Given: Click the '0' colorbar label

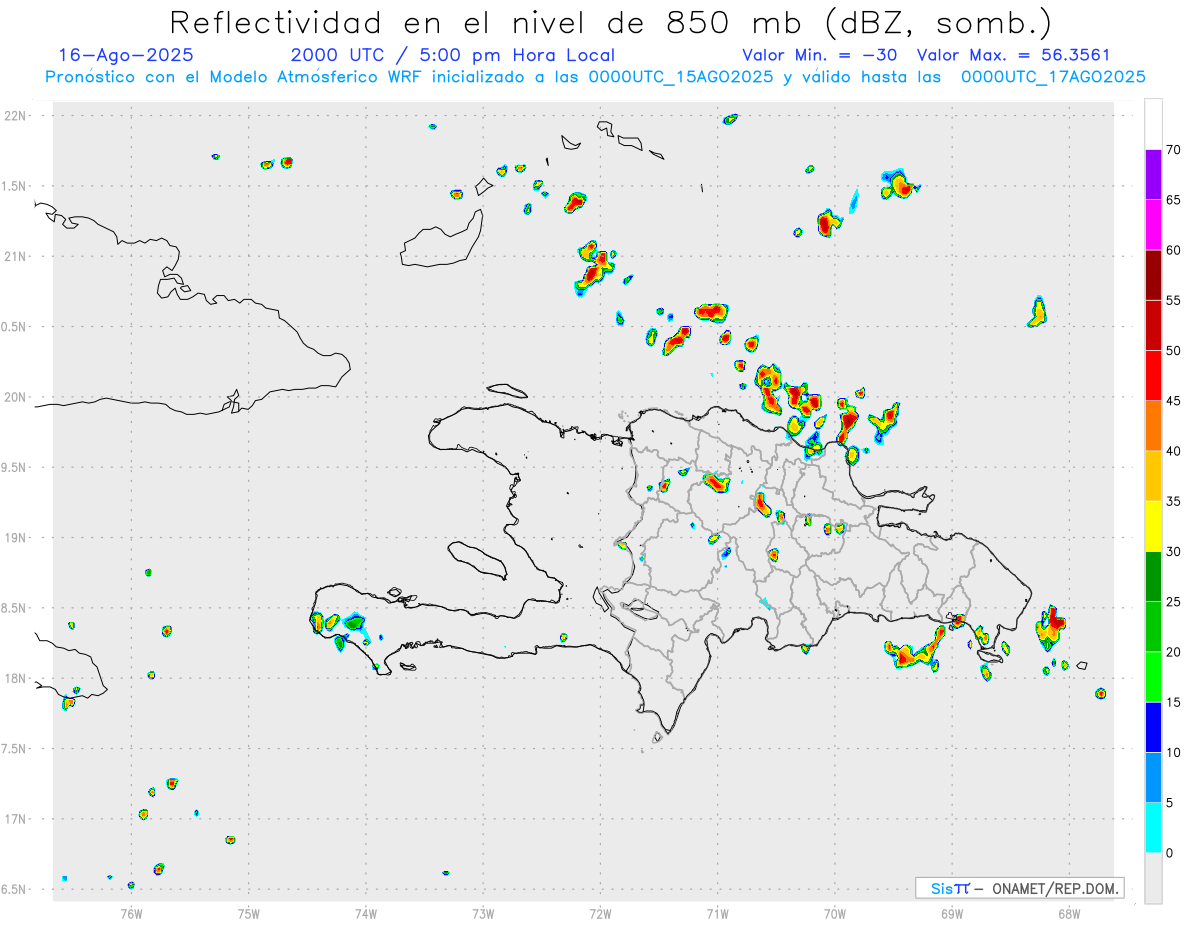Looking at the screenshot, I should (x=1170, y=853).
